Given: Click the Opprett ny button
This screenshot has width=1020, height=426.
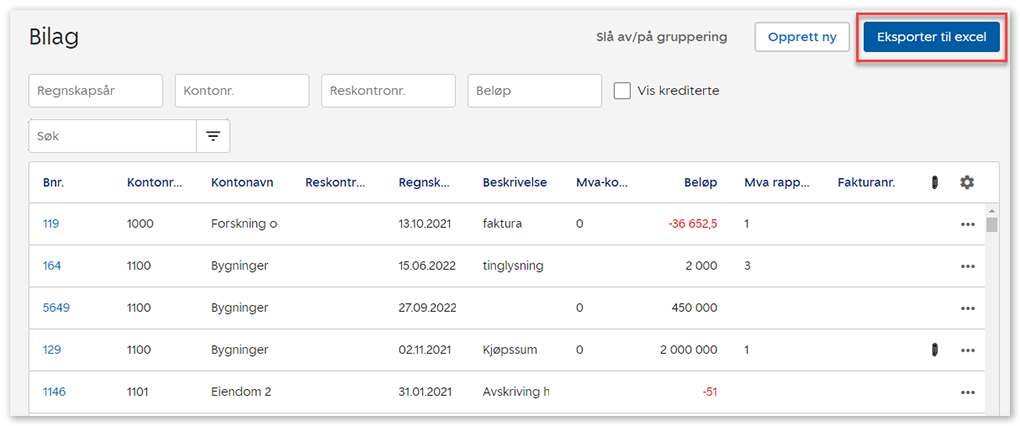Looking at the screenshot, I should (802, 37).
